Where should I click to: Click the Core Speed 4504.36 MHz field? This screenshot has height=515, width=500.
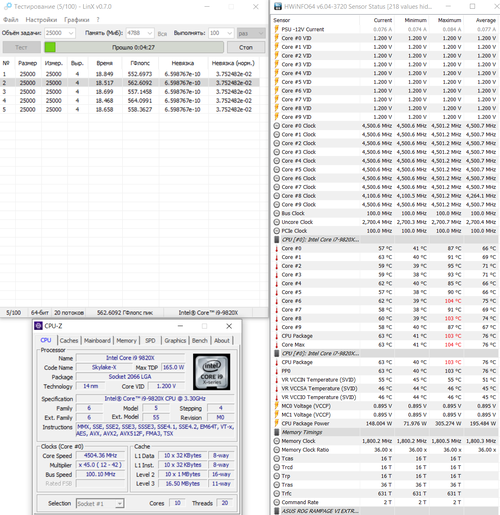(100, 455)
